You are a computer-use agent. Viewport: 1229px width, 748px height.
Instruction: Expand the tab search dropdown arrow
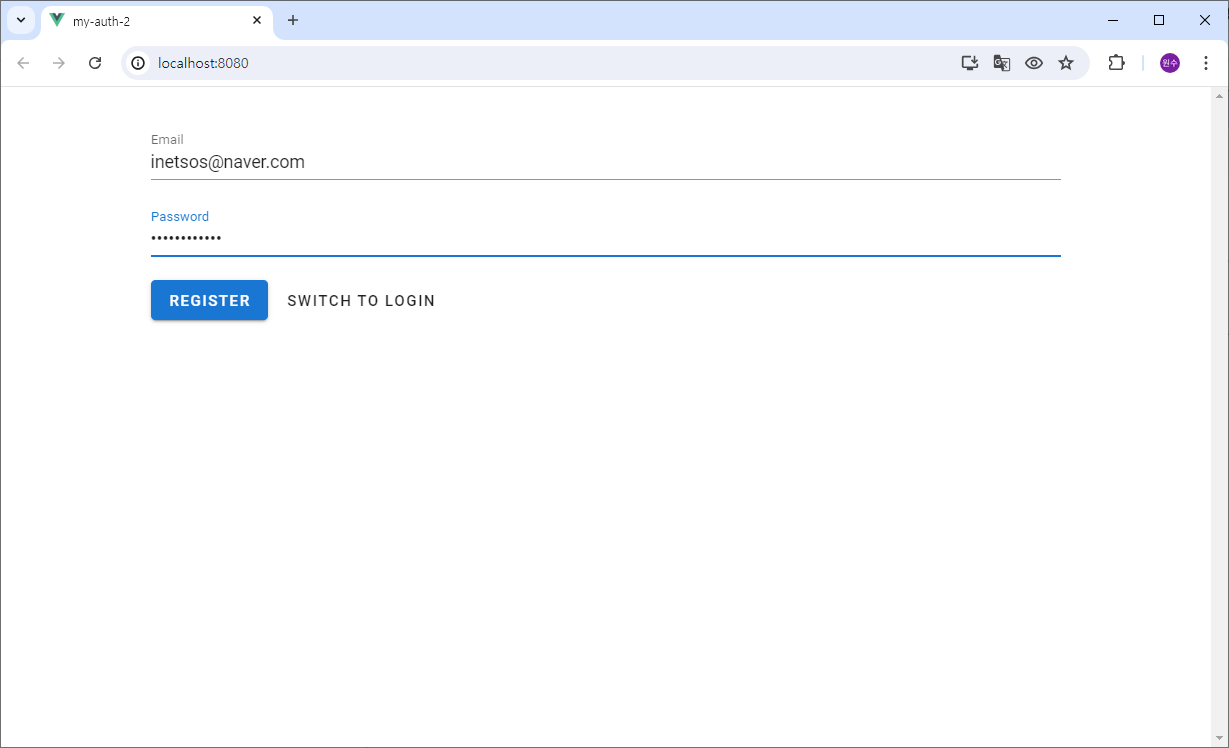coord(20,20)
